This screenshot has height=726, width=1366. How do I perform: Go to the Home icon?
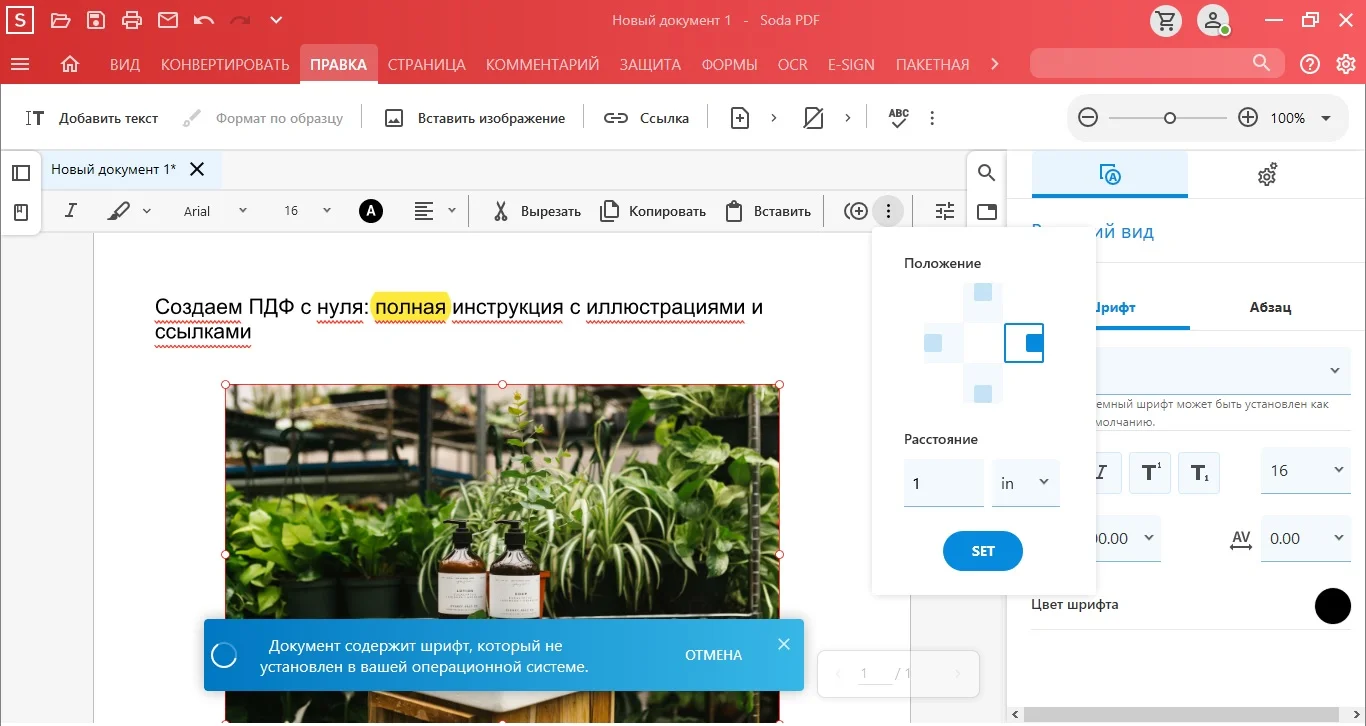(70, 64)
